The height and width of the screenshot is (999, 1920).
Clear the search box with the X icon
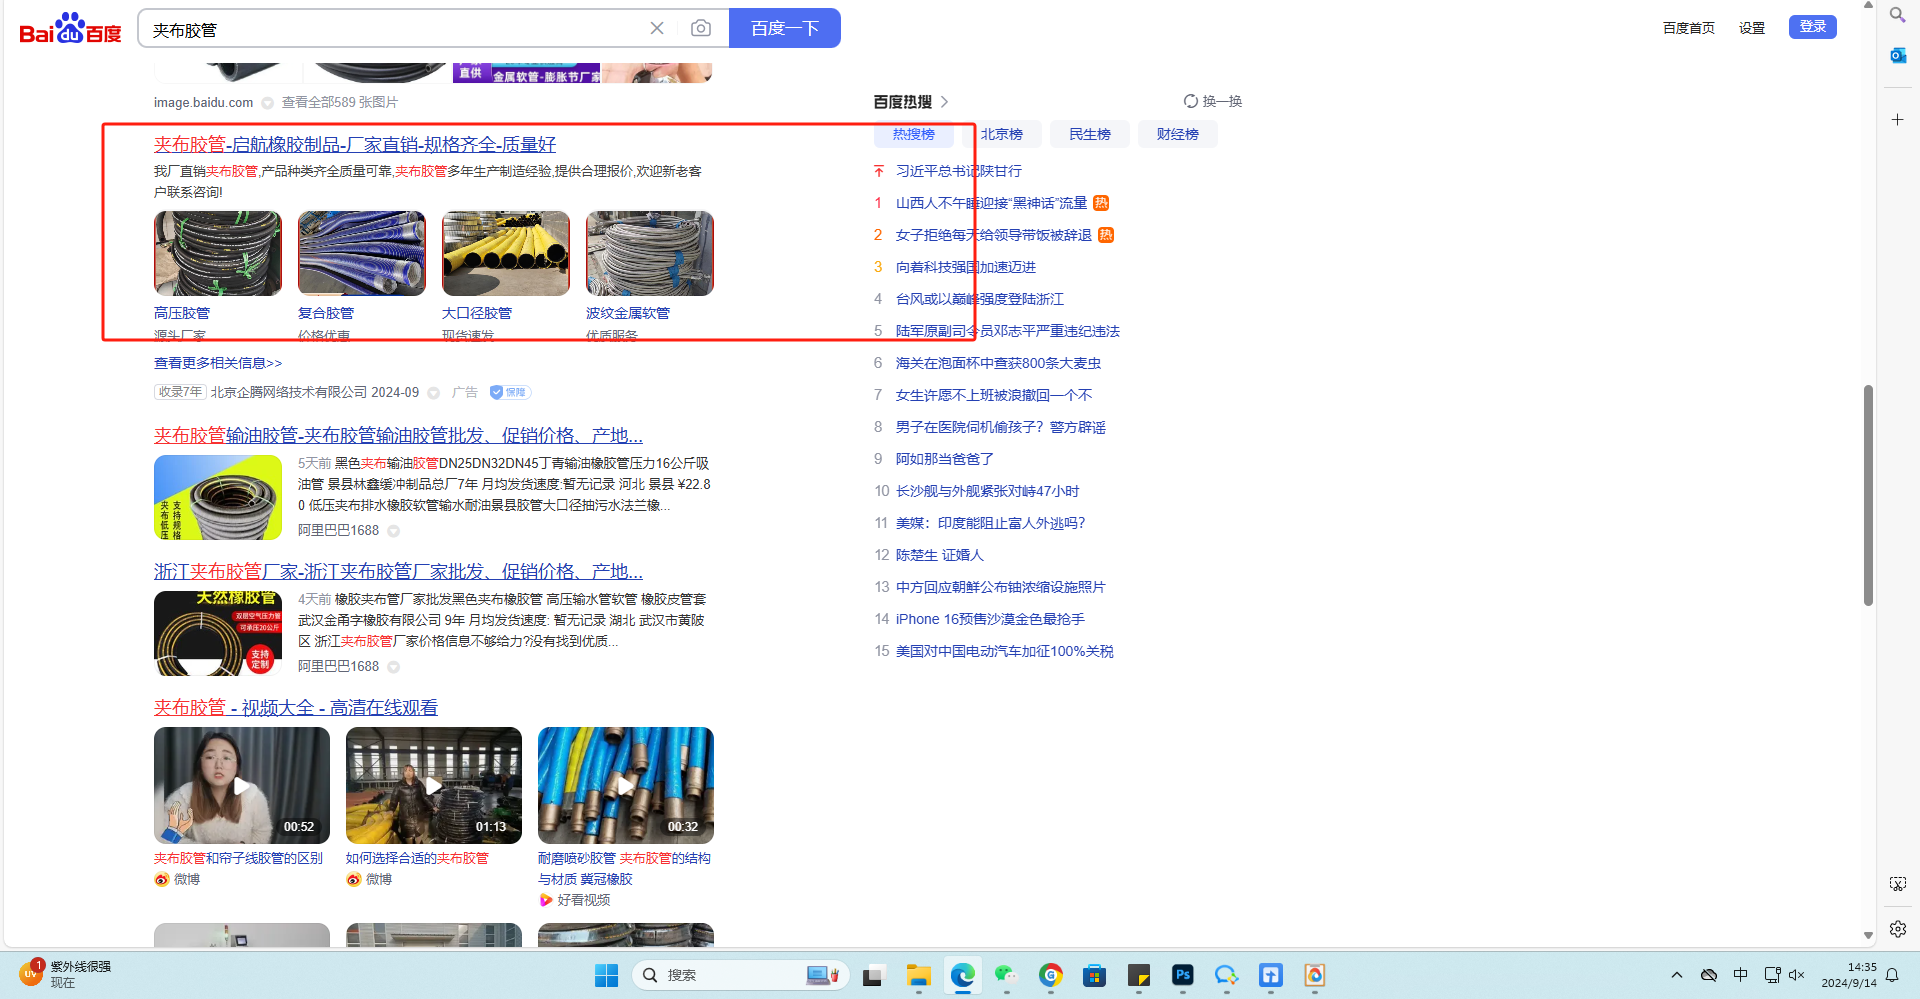pos(657,28)
